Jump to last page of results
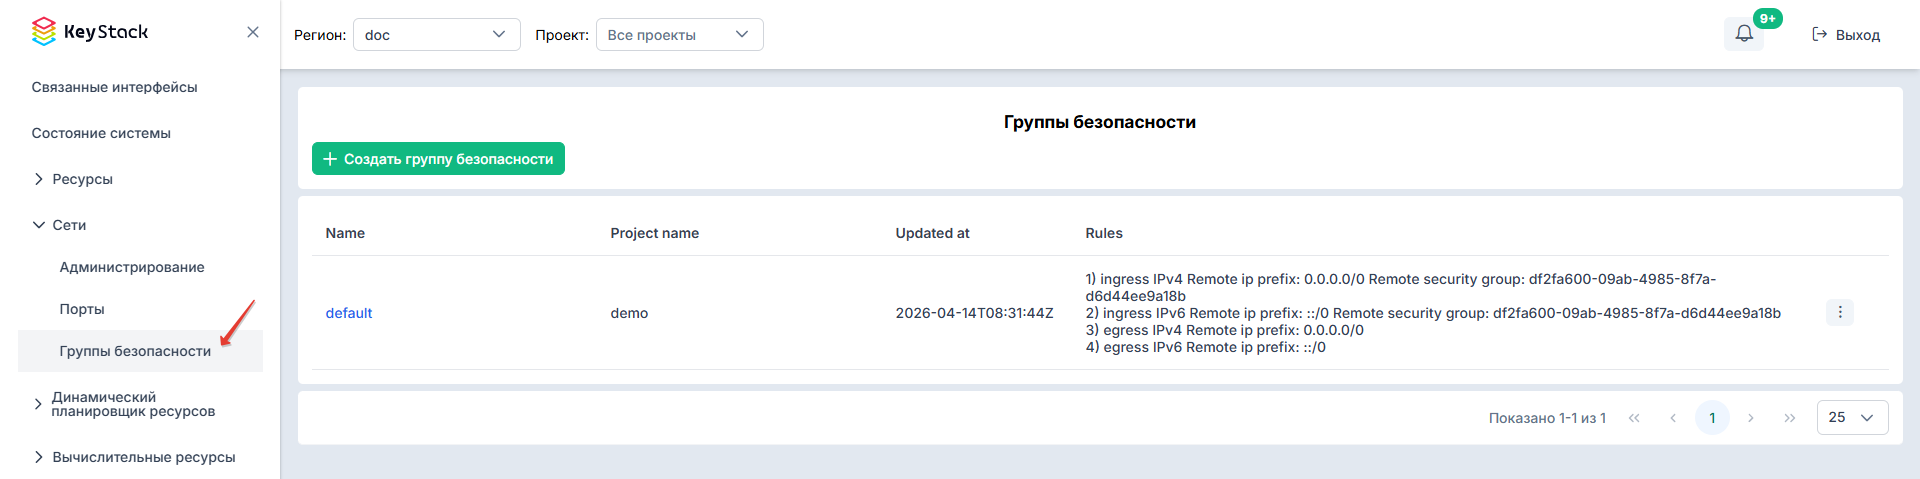The image size is (1920, 479). 1790,418
